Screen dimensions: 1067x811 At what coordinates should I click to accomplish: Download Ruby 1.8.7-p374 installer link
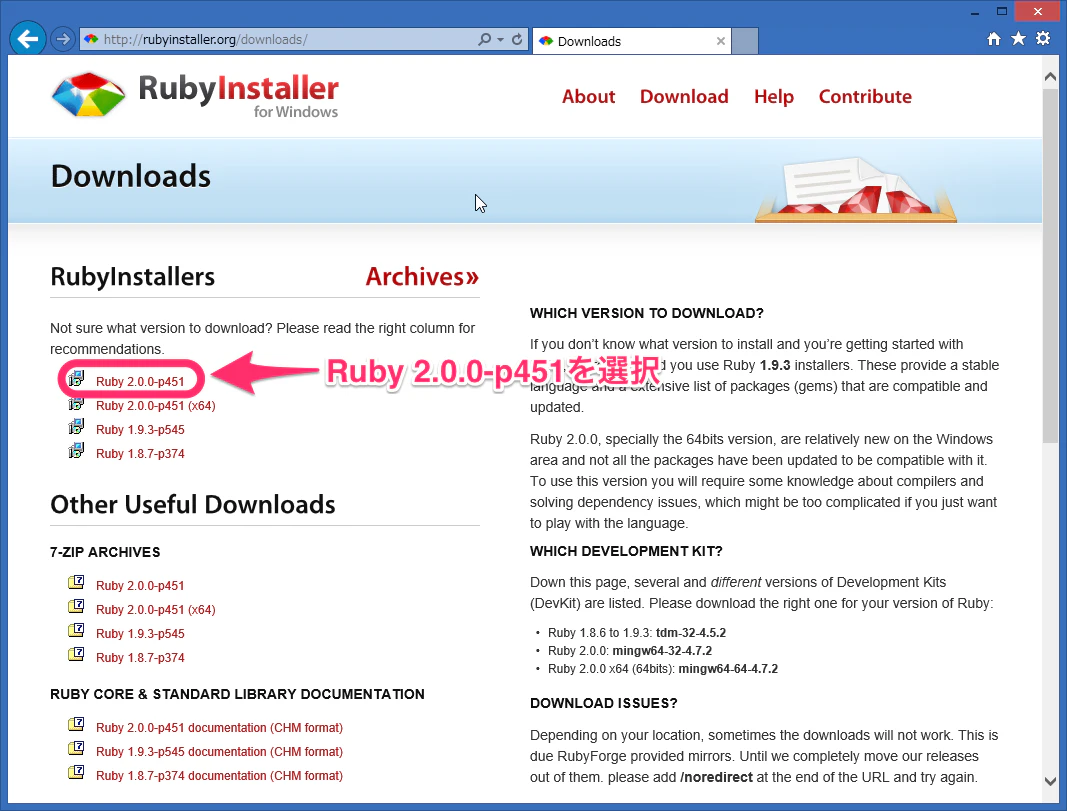140,454
